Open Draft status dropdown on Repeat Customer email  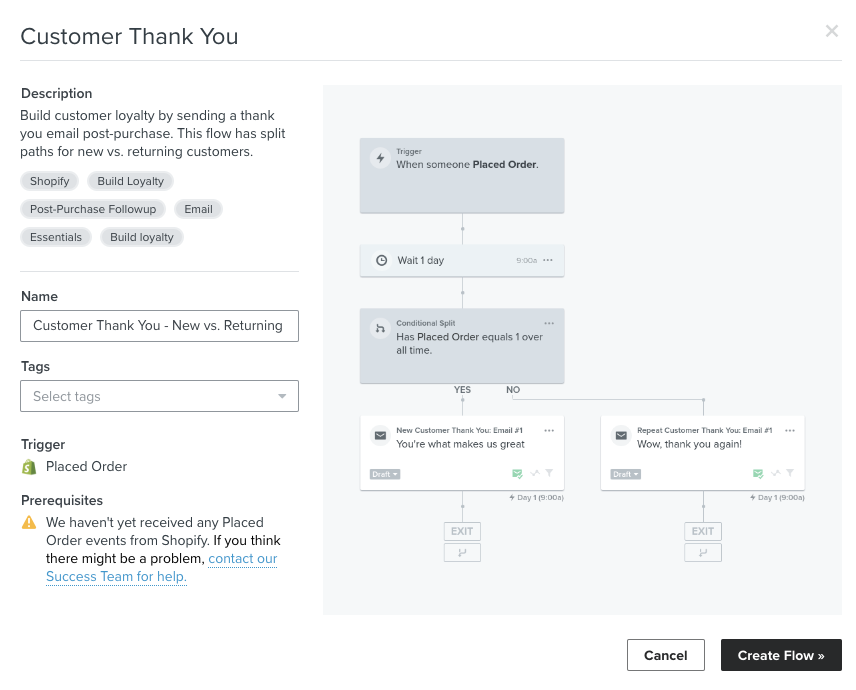pyautogui.click(x=626, y=474)
